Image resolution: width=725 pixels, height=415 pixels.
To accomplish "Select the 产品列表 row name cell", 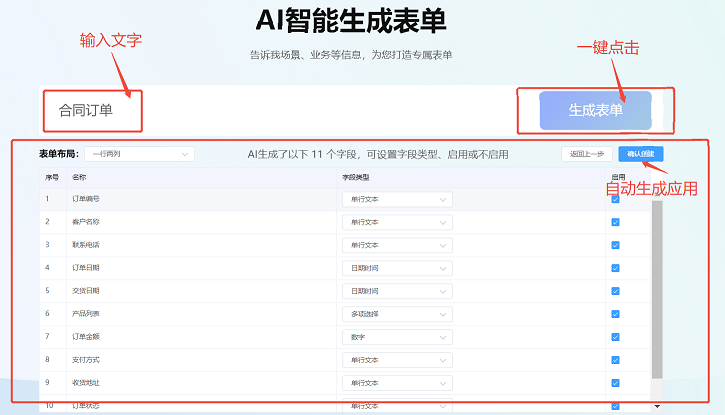I will (x=86, y=314).
